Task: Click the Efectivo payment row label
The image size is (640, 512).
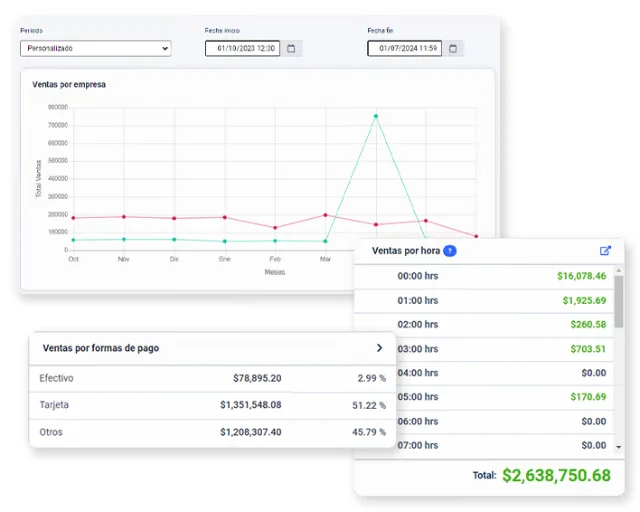Action: point(56,378)
